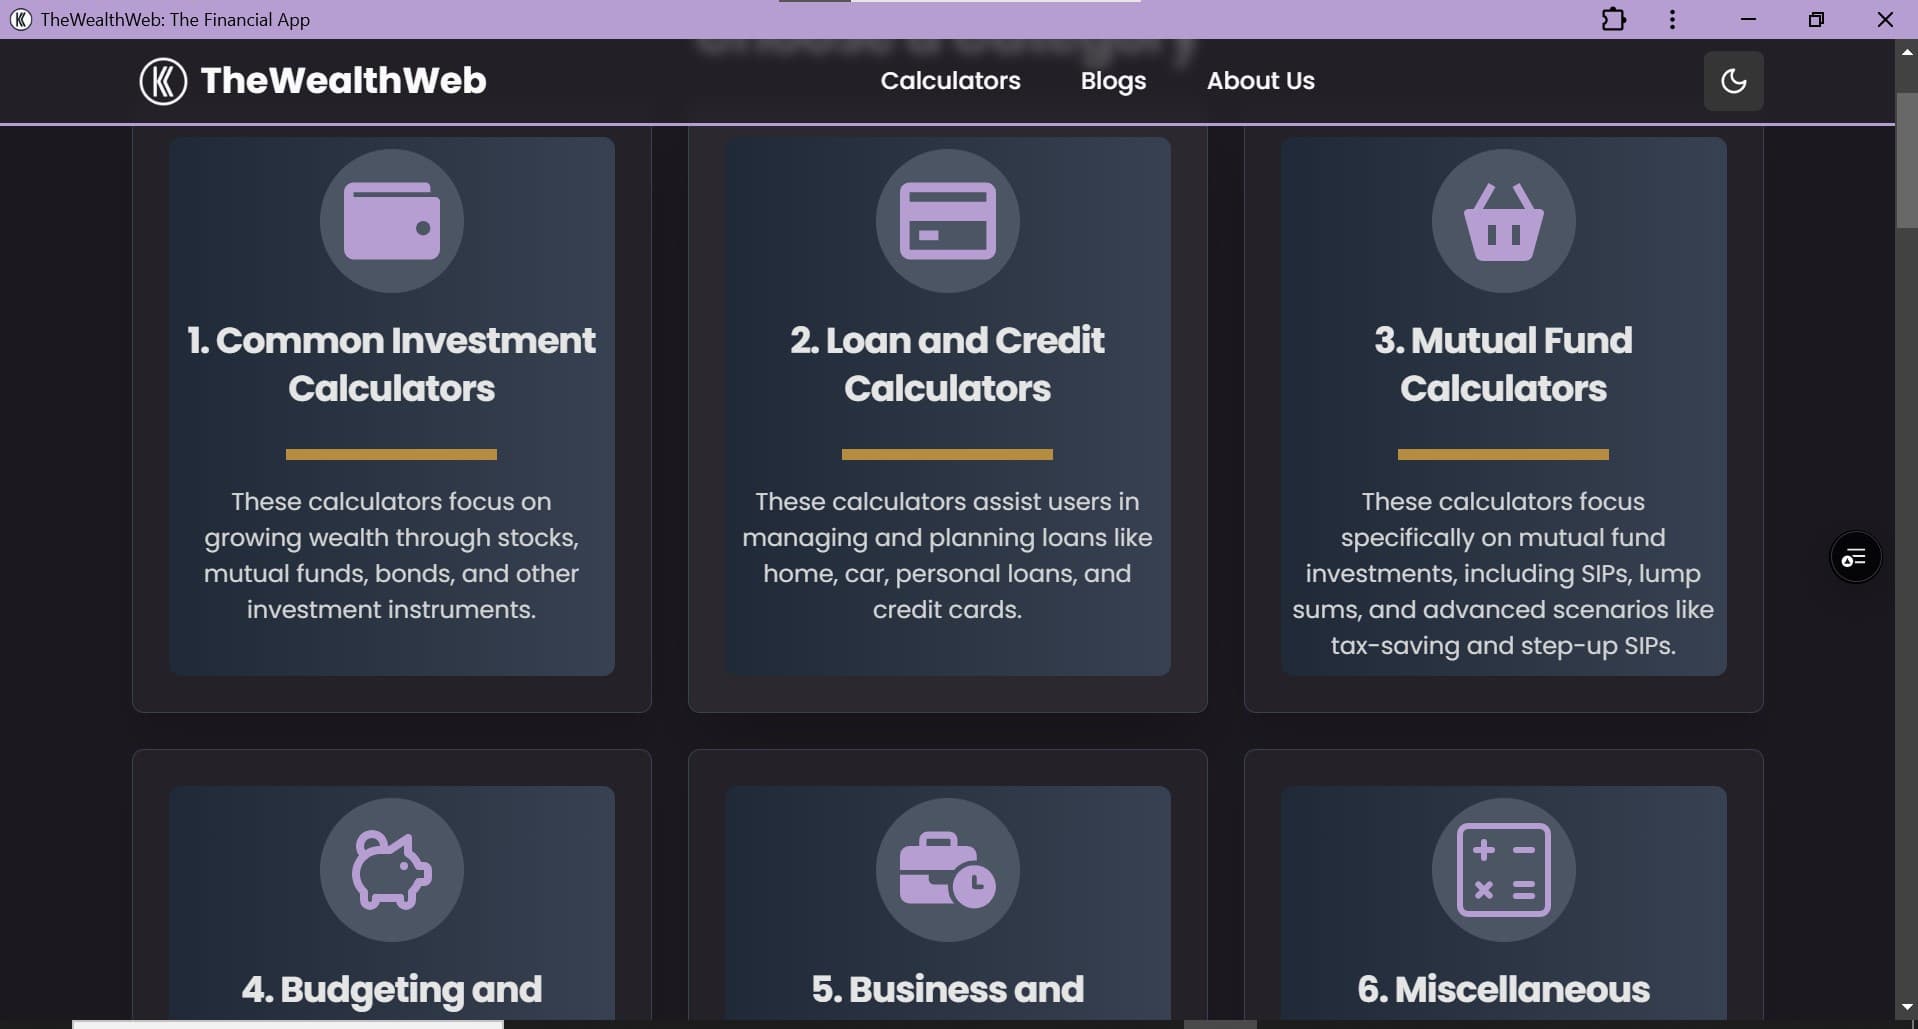This screenshot has height=1029, width=1918.
Task: Open Blogs from the navigation bar
Action: (x=1113, y=81)
